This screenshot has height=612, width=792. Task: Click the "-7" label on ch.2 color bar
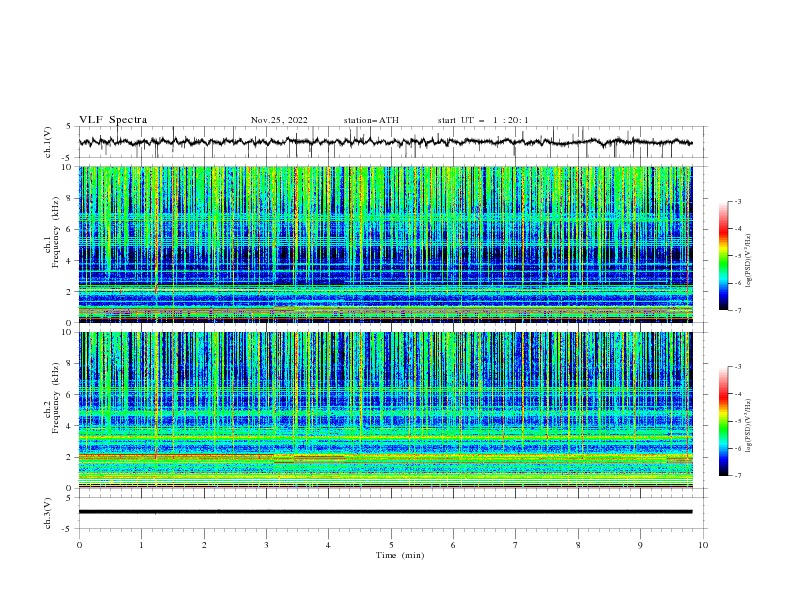tap(737, 475)
